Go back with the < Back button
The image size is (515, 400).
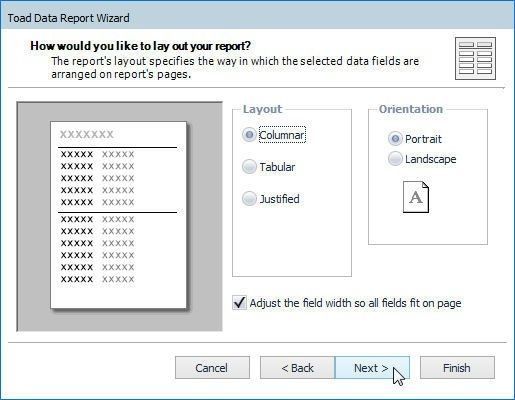coord(297,368)
